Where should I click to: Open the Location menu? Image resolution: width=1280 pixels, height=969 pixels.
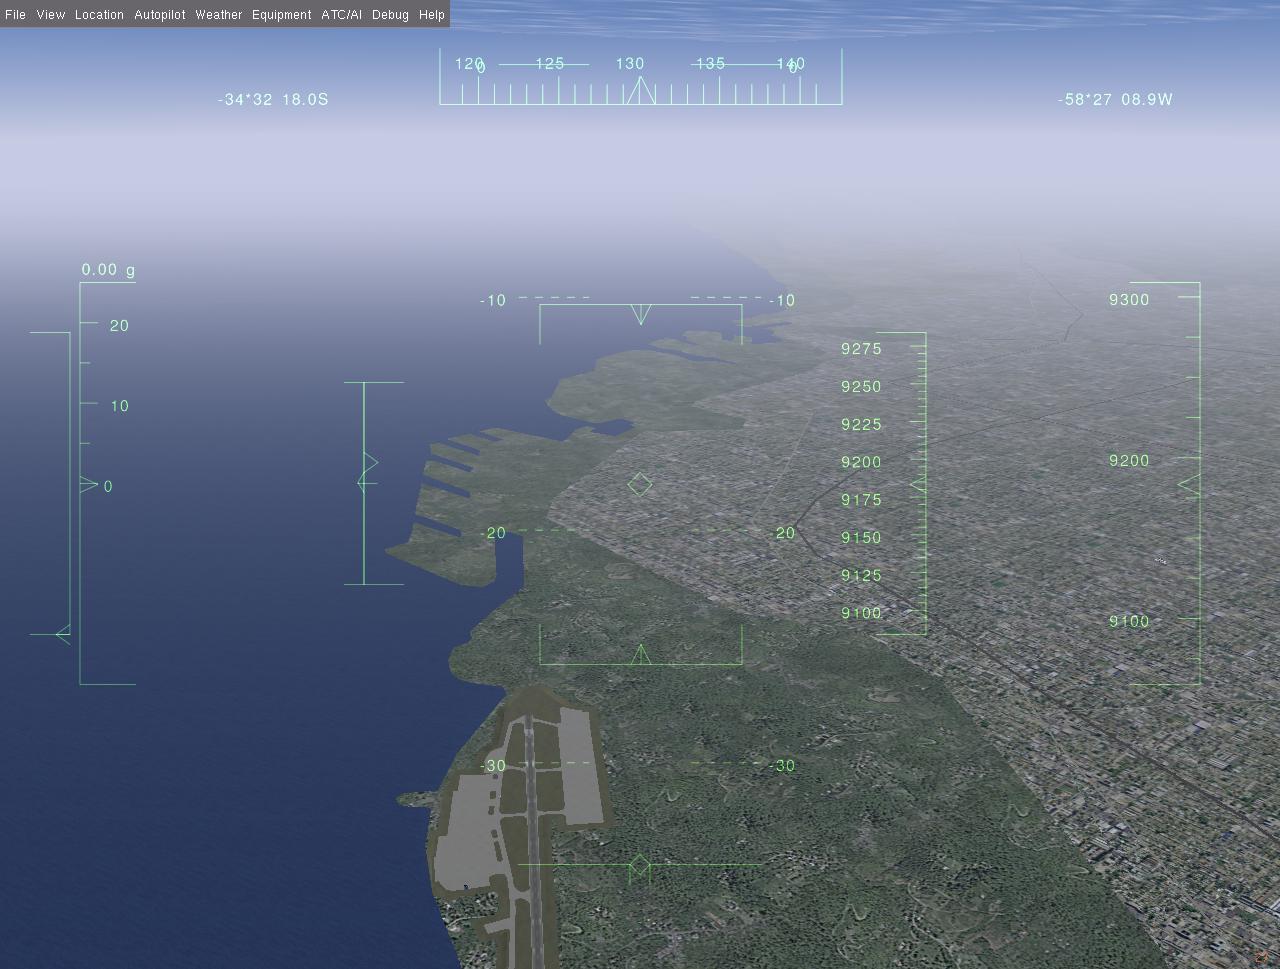(x=99, y=15)
